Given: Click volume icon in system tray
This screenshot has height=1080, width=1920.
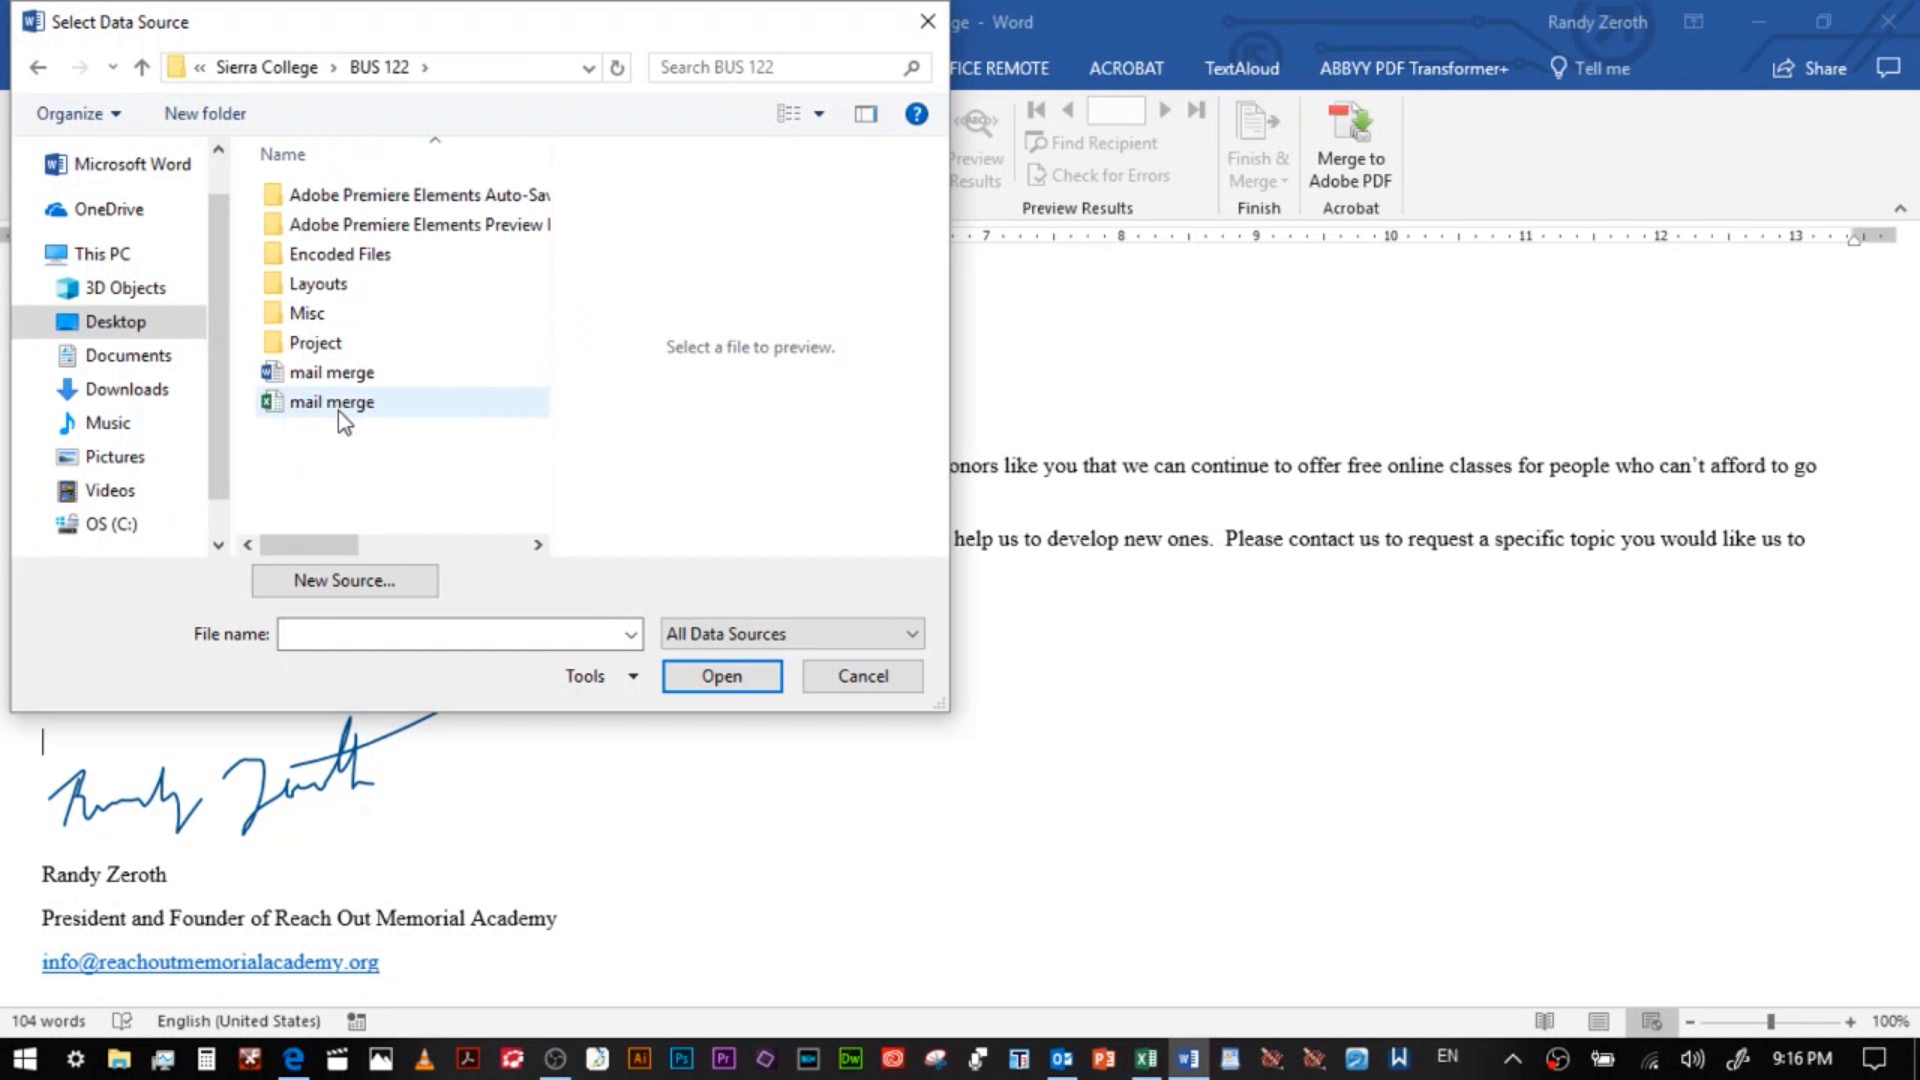Looking at the screenshot, I should point(1692,1058).
